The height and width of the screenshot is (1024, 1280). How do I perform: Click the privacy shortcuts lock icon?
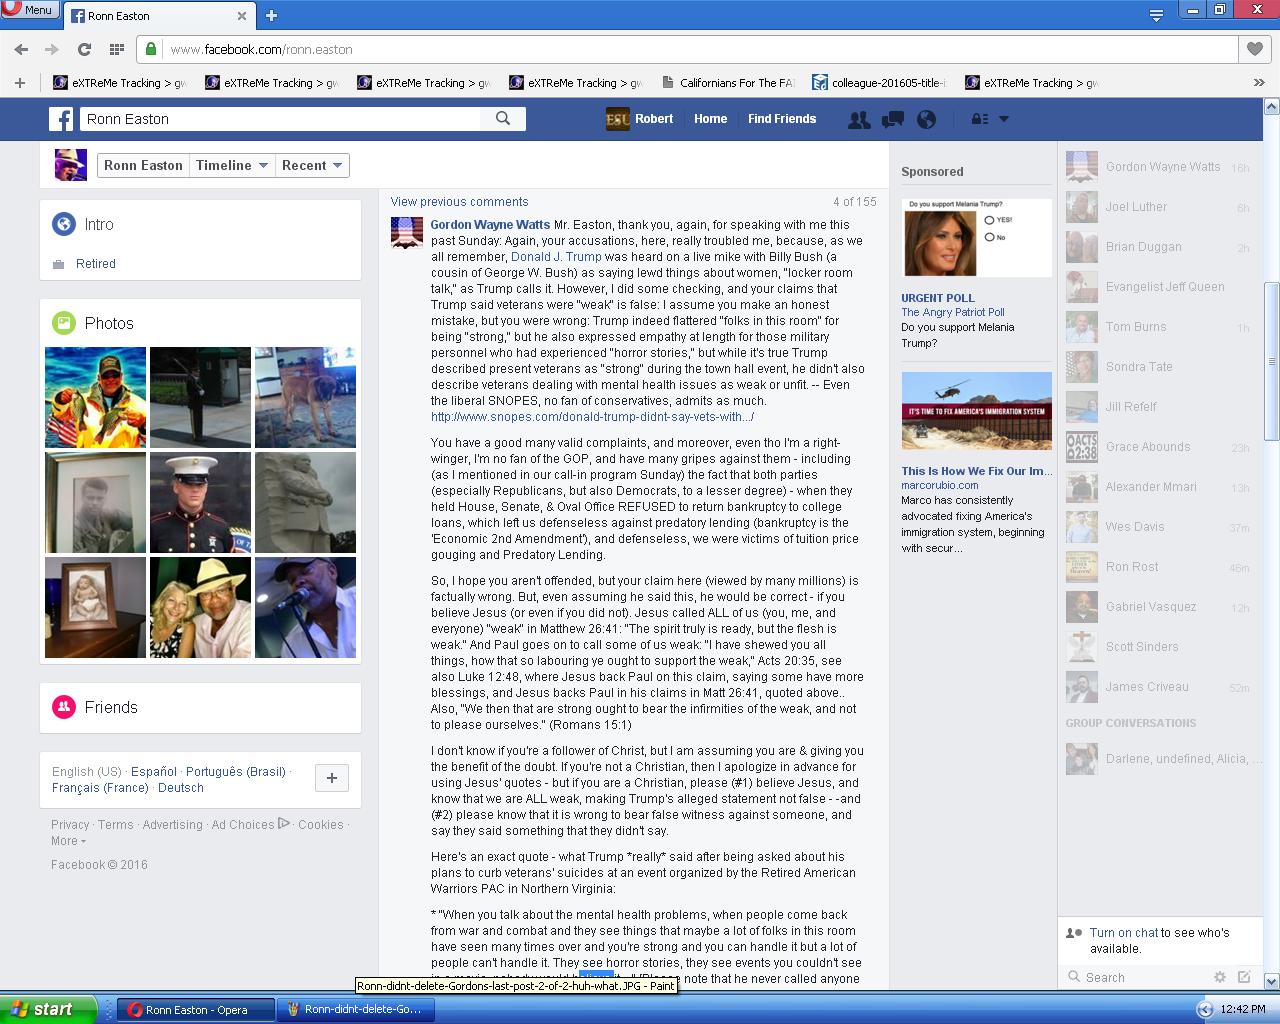pyautogui.click(x=980, y=119)
